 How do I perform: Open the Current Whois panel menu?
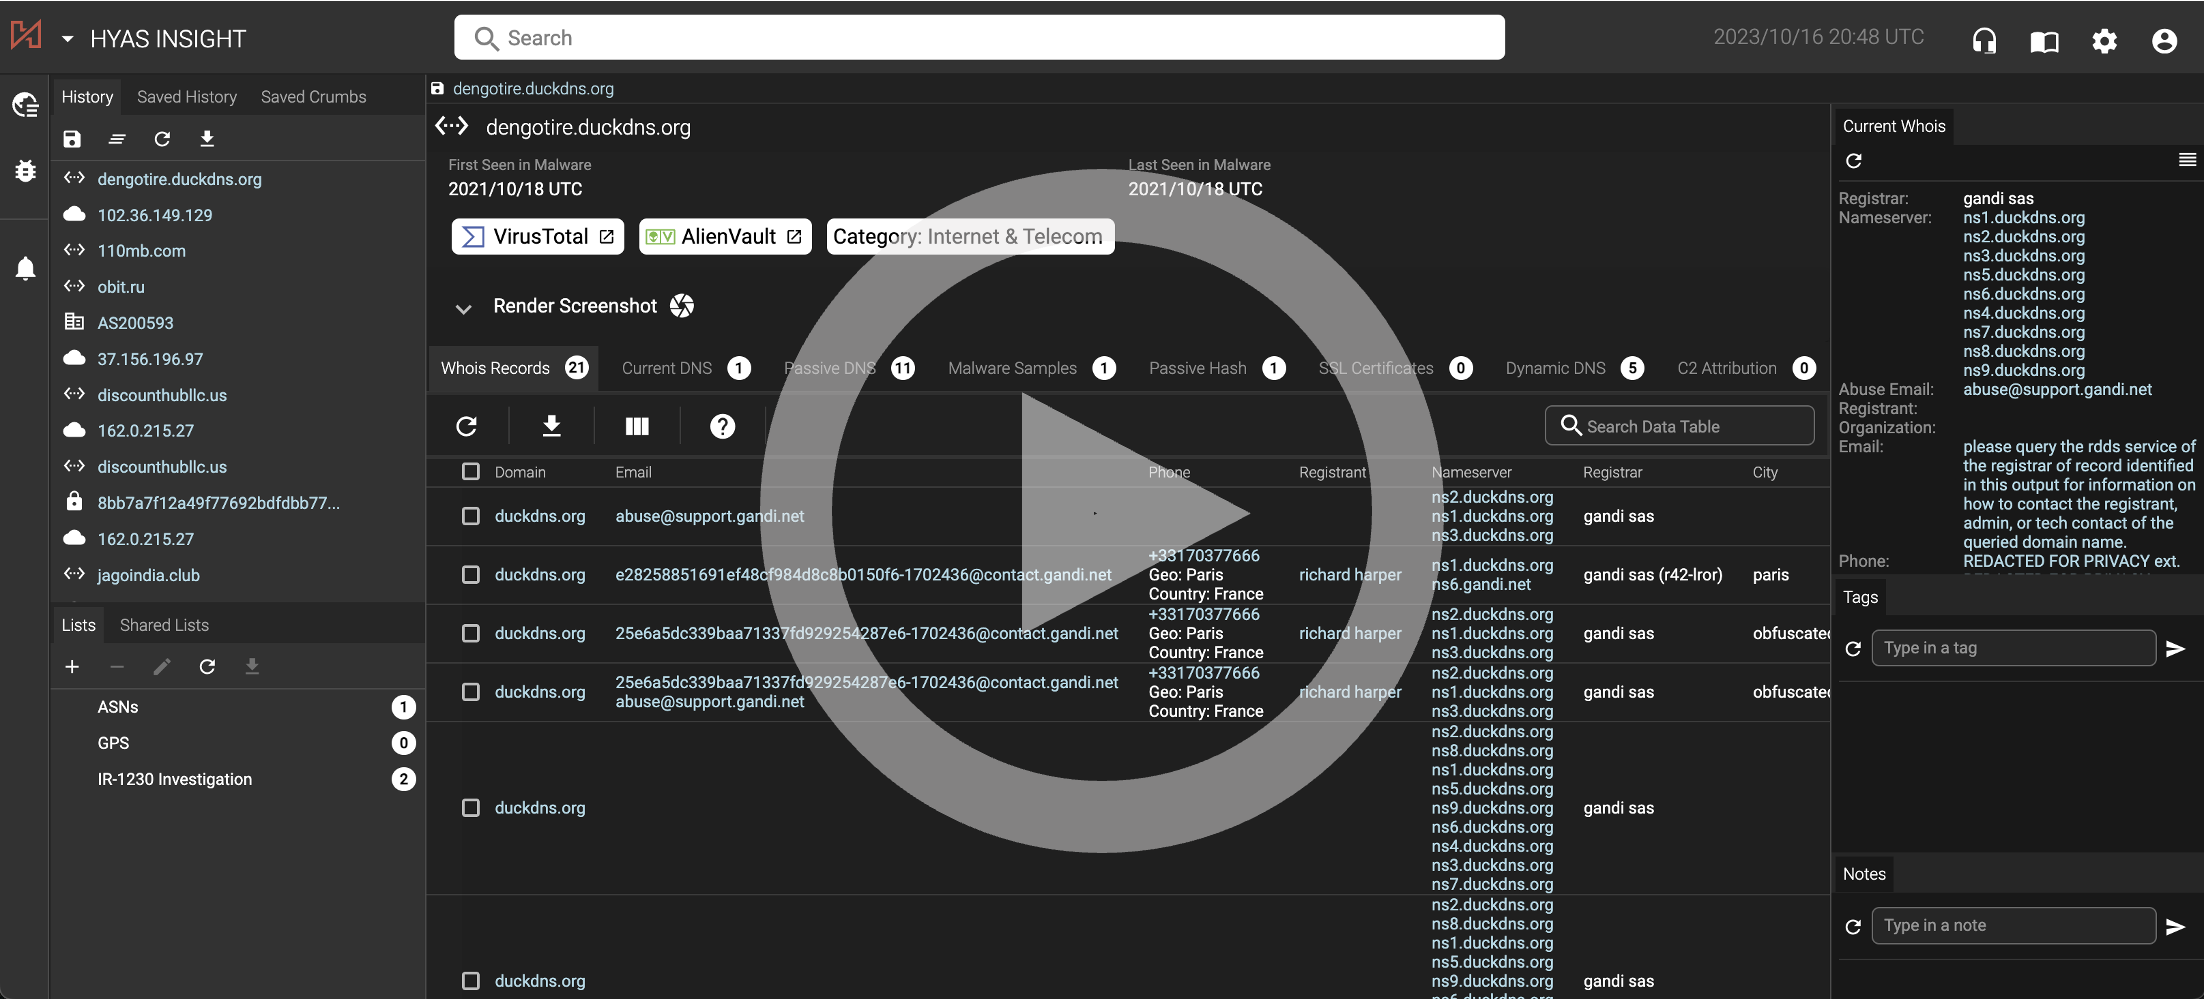(x=2187, y=160)
